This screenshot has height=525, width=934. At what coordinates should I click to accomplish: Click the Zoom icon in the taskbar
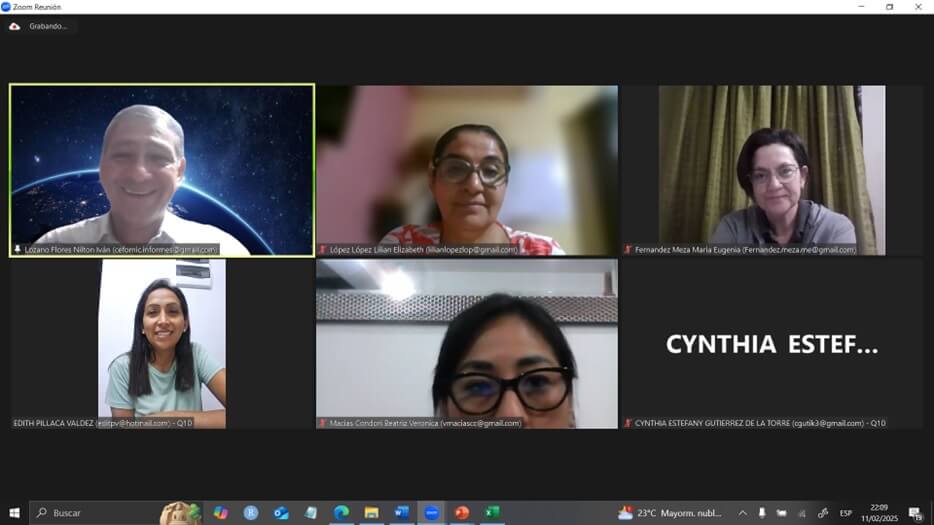tap(432, 513)
